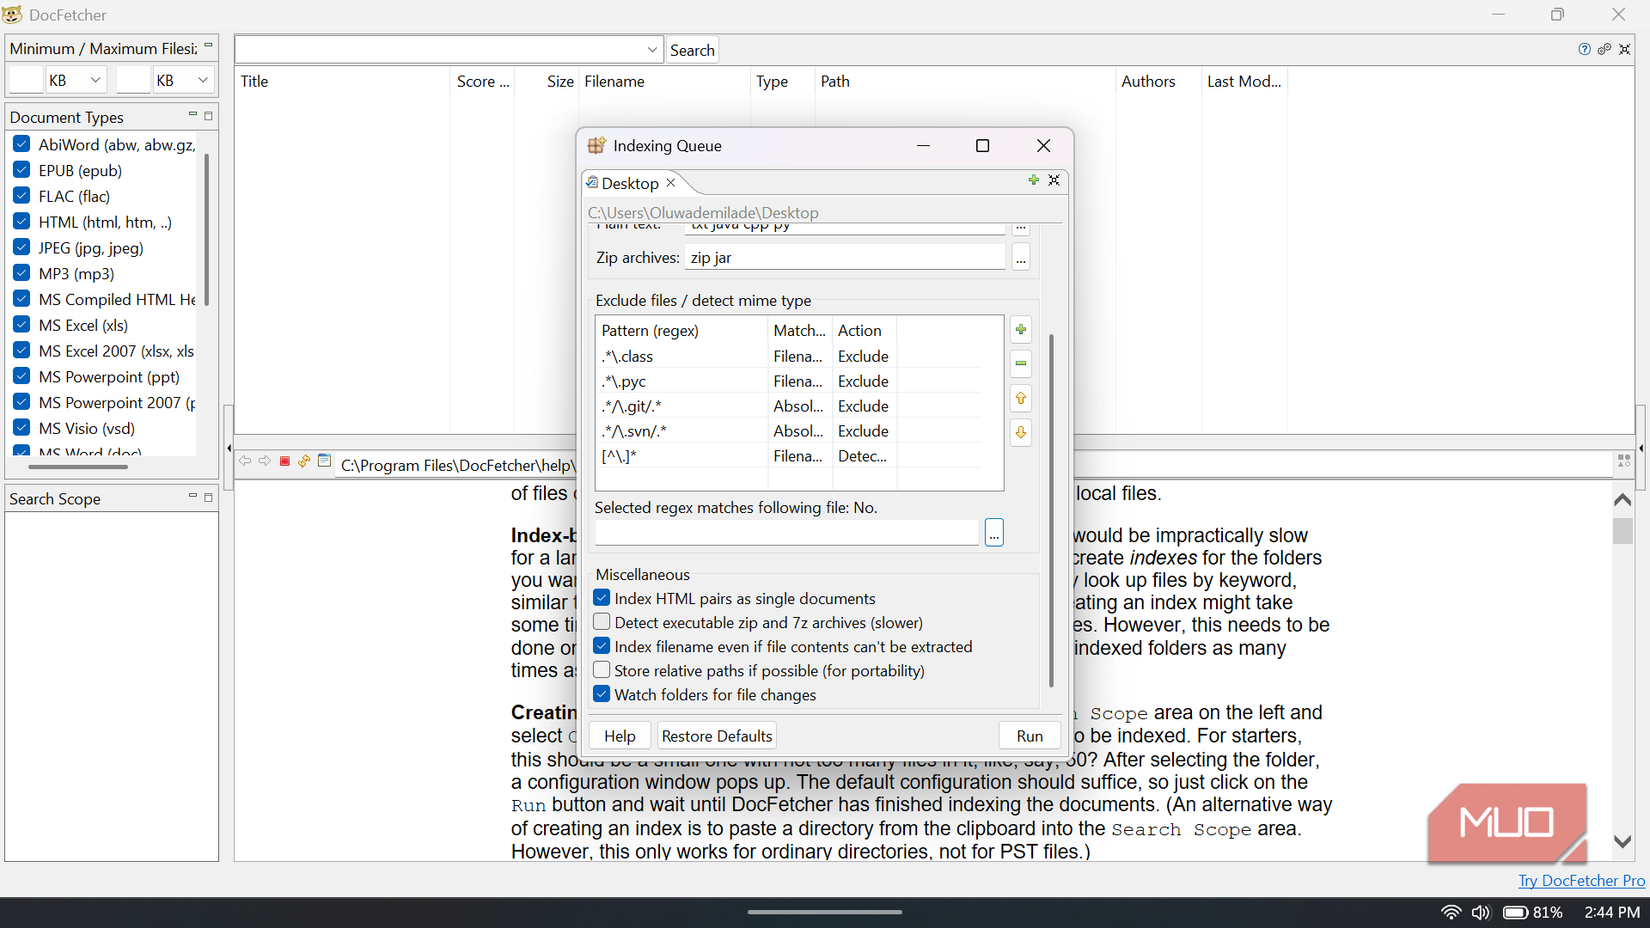This screenshot has width=1650, height=928.
Task: Click the Wi-Fi icon in the taskbar
Action: pos(1451,912)
